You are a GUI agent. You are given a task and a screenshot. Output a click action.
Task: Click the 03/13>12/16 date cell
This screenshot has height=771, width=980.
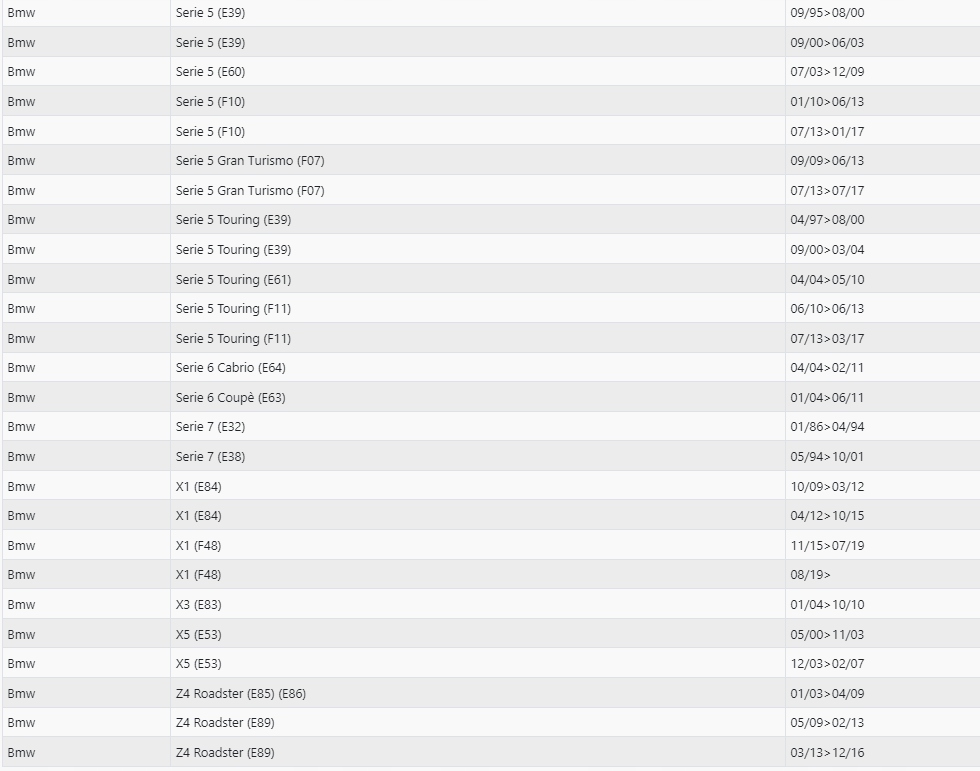point(827,752)
